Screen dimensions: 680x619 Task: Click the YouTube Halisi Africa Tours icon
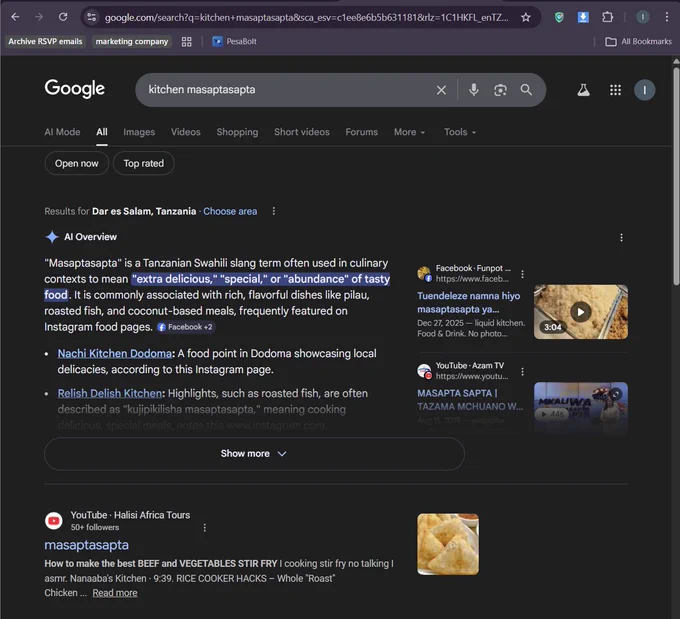(54, 521)
